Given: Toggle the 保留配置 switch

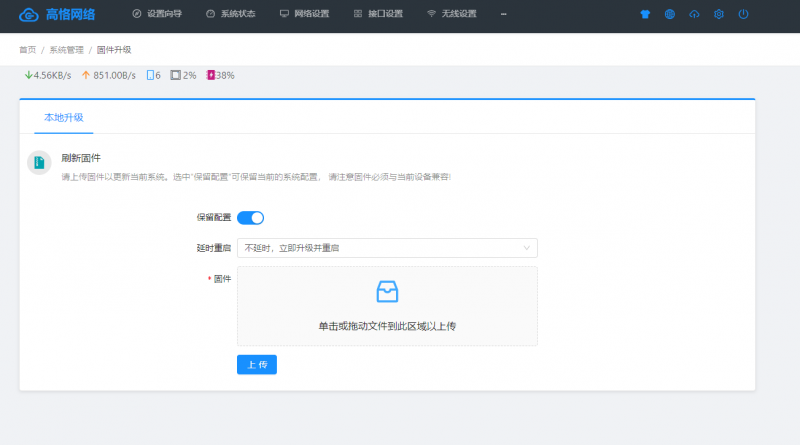Looking at the screenshot, I should coord(250,218).
